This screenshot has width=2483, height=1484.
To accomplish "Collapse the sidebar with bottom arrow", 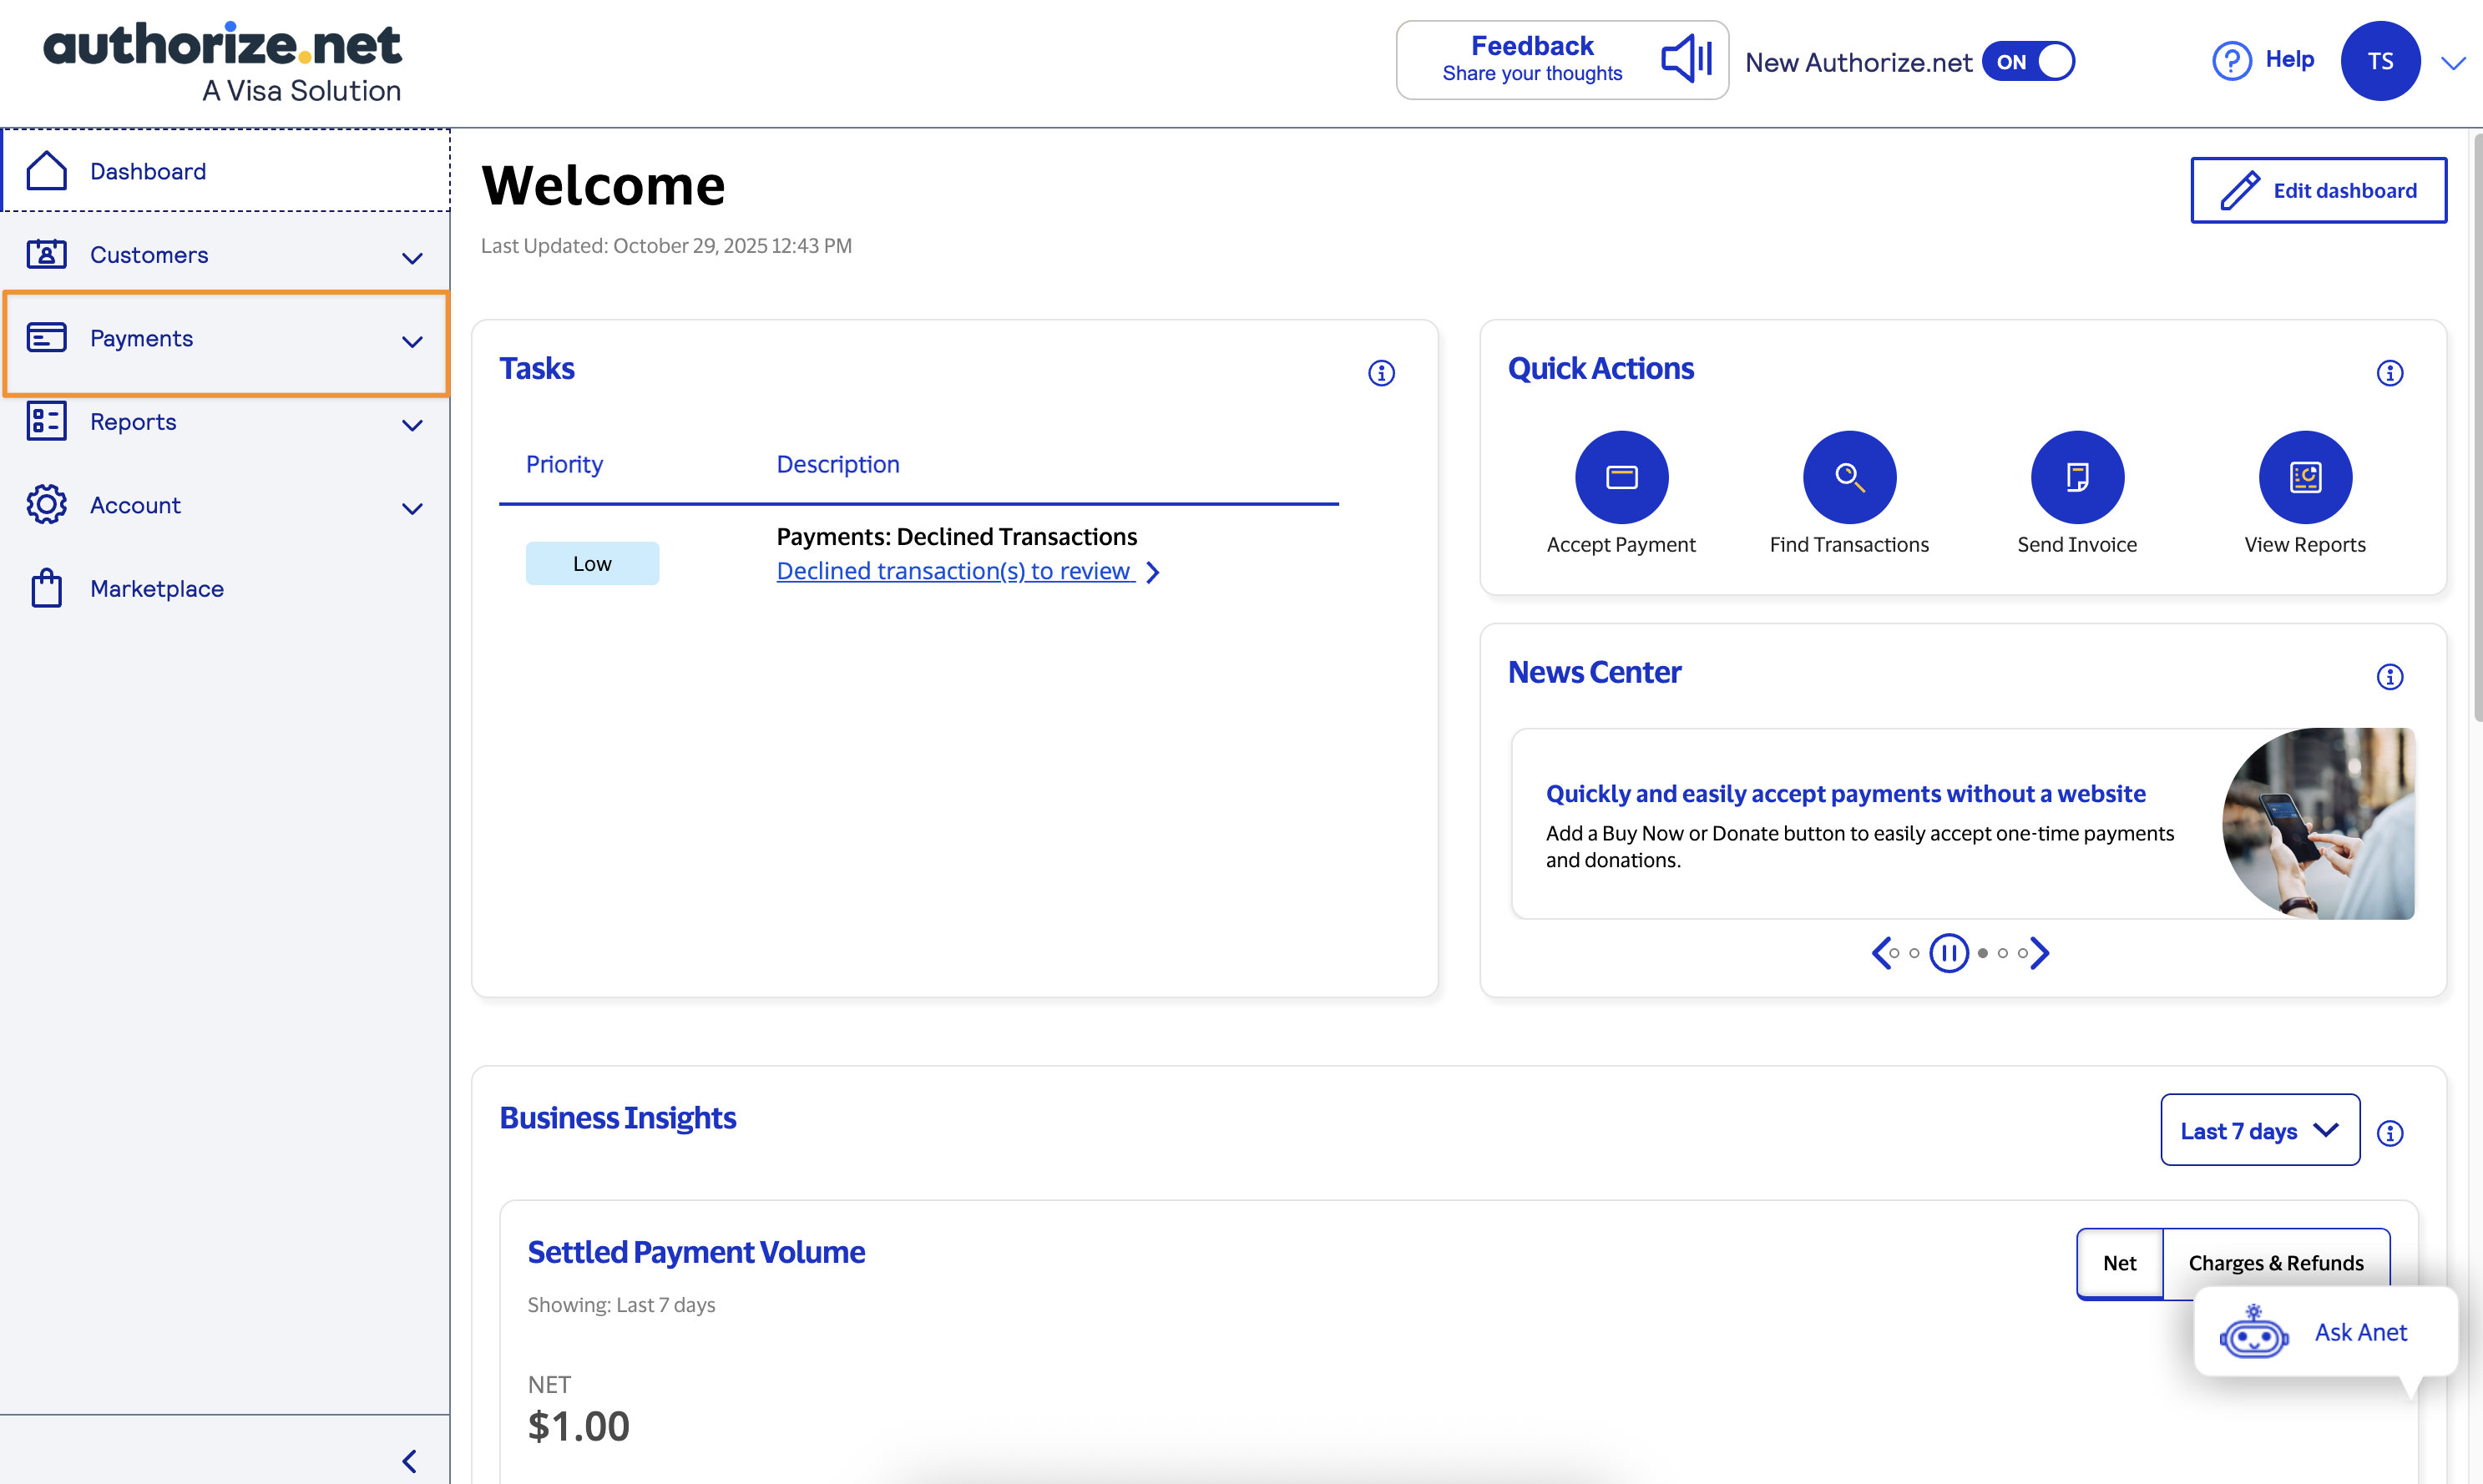I will coord(410,1461).
